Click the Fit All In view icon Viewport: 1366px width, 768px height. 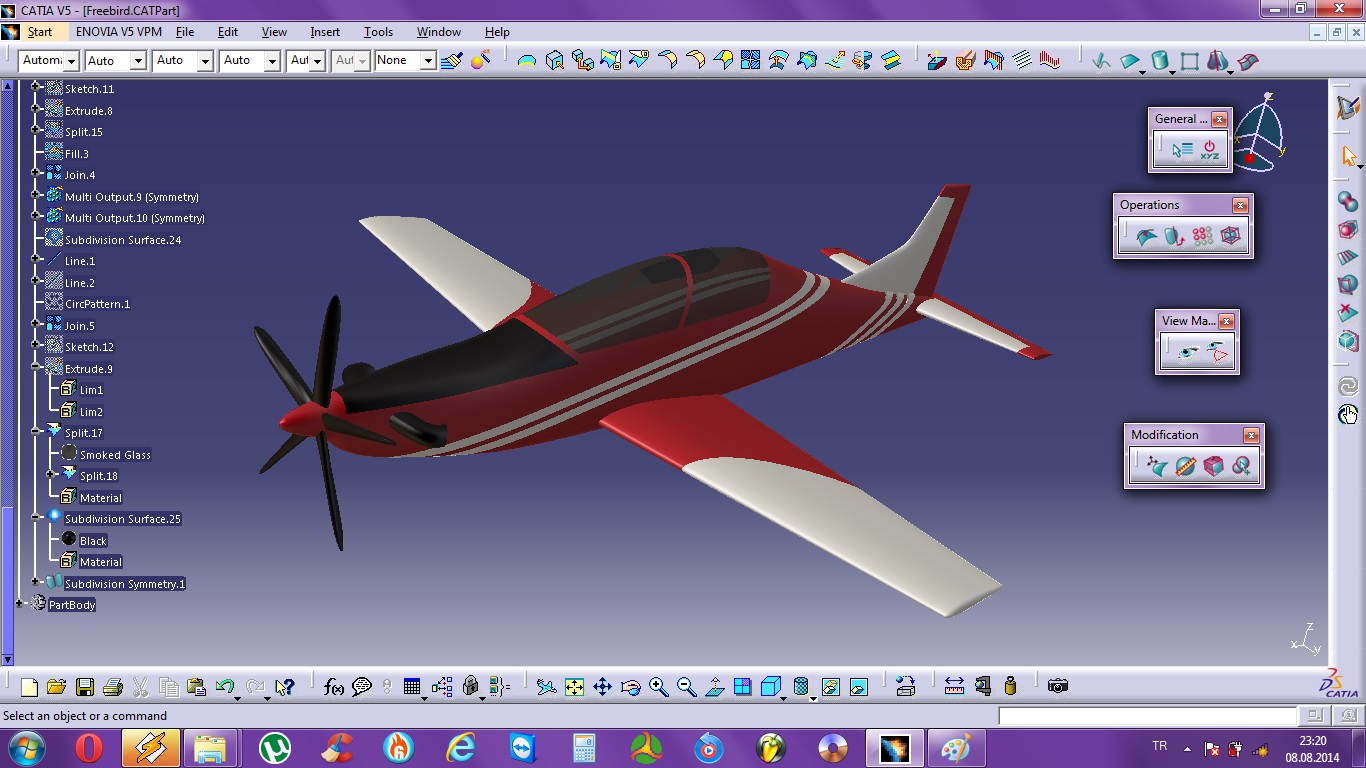click(x=574, y=687)
